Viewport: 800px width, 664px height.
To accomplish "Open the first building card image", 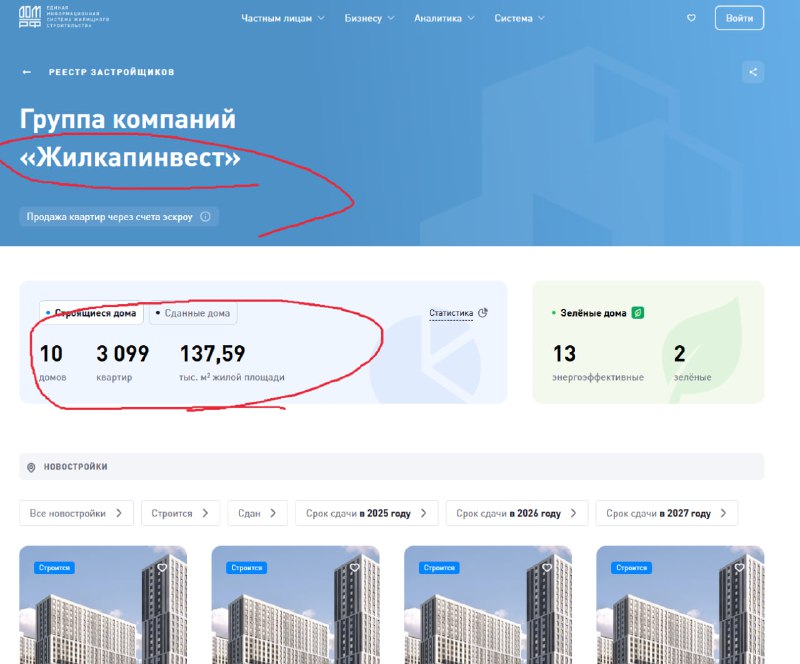I will (x=103, y=605).
